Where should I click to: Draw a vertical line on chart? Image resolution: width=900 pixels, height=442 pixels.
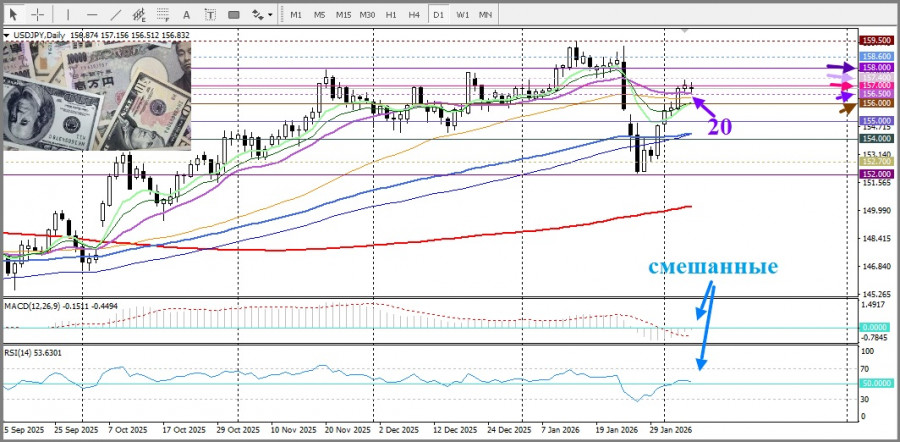coord(67,14)
